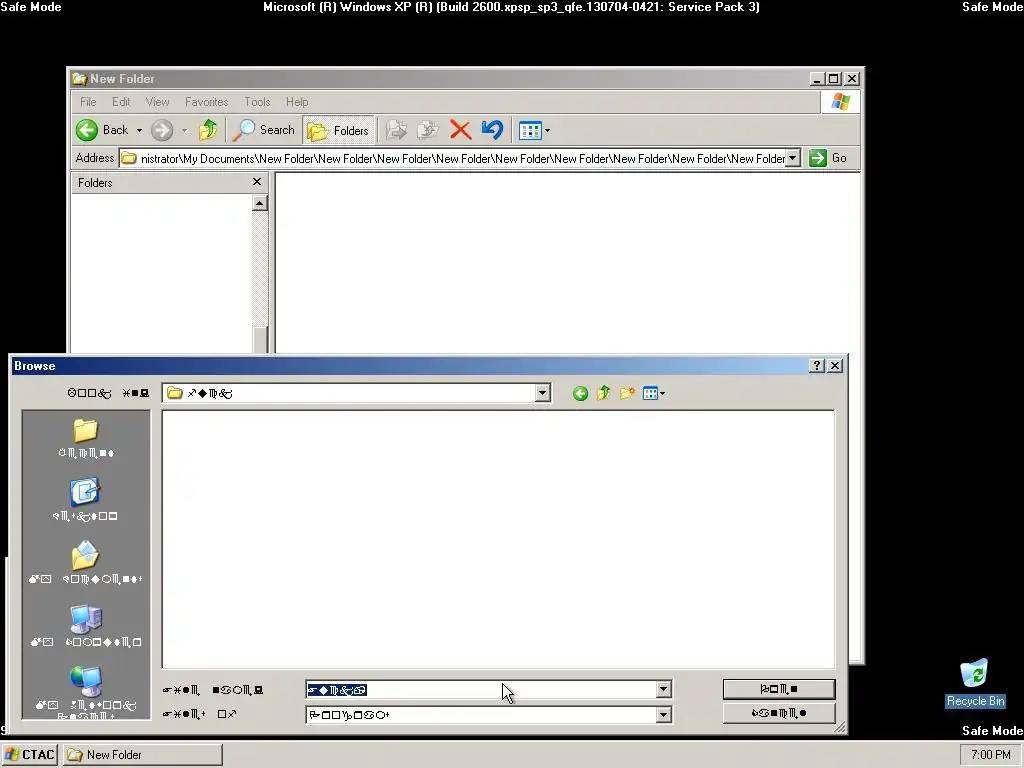Expand the files of type dropdown arrow
This screenshot has width=1024, height=768.
tap(664, 714)
